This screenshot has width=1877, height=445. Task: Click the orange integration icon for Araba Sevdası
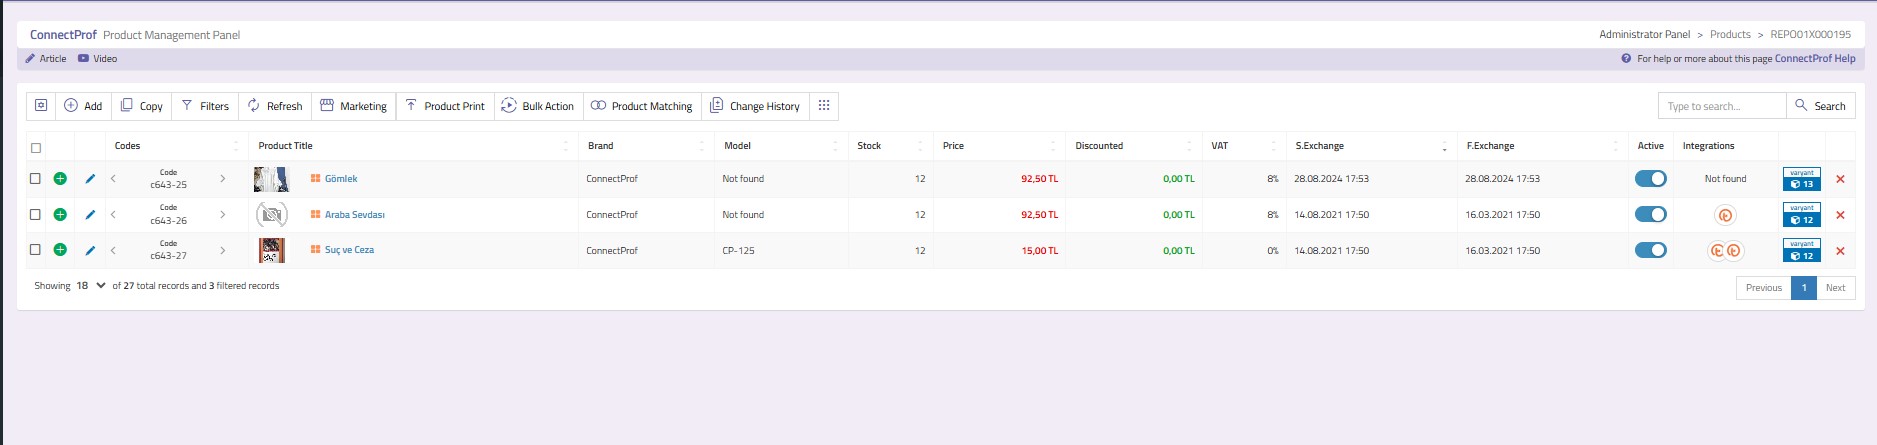1725,215
